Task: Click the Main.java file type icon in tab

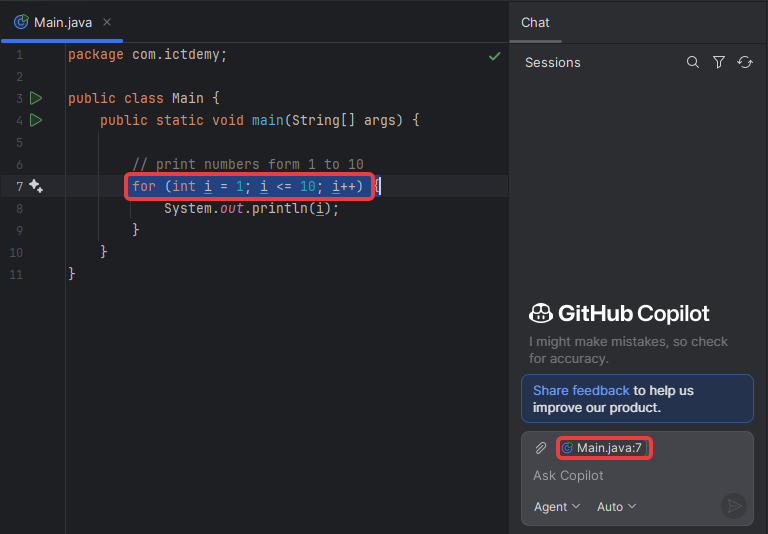Action: [21, 22]
